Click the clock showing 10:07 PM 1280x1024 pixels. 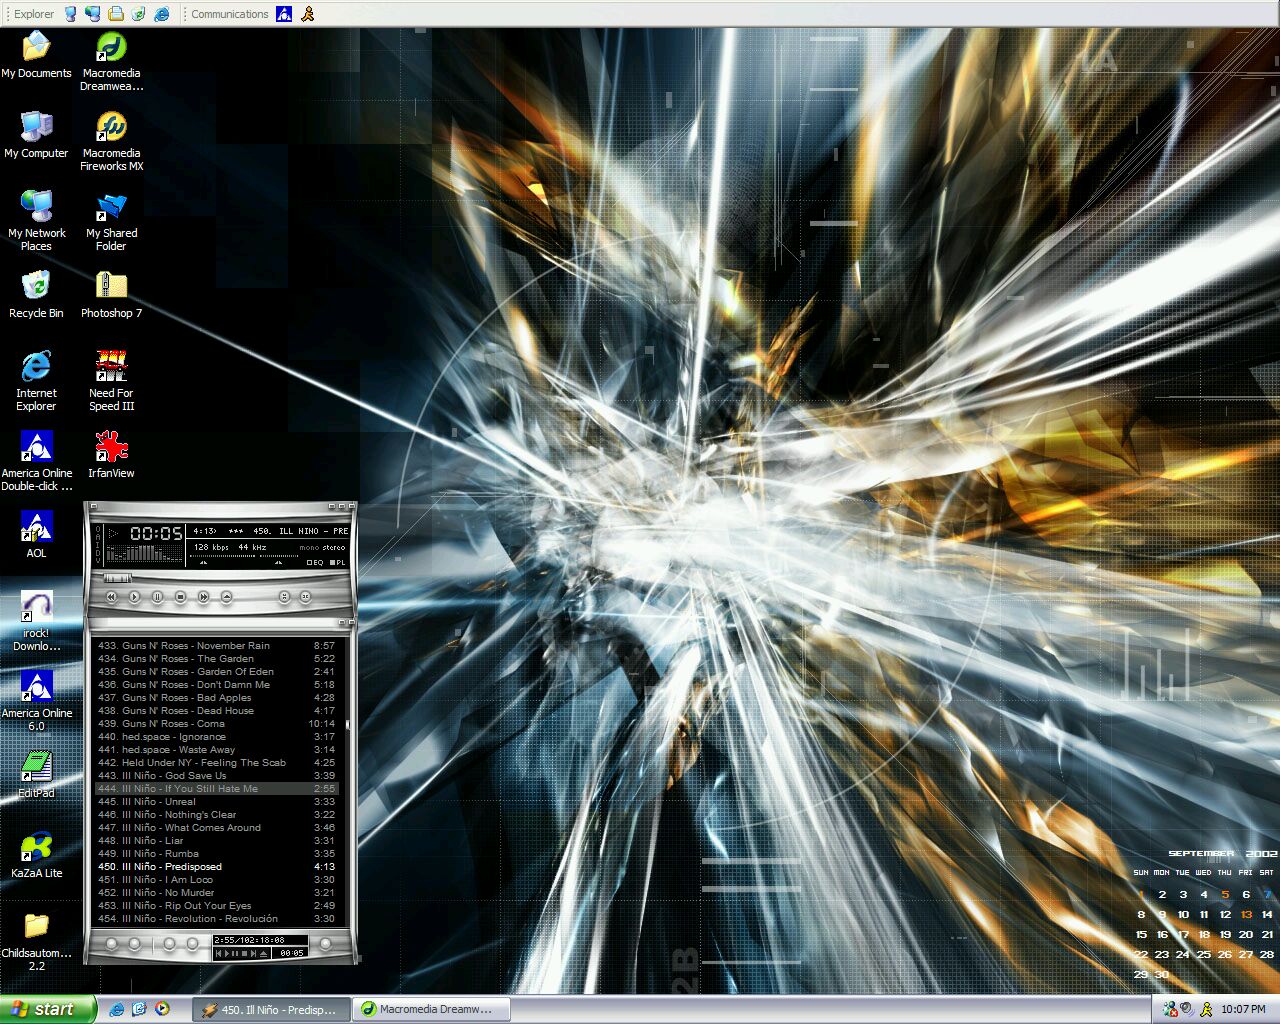pyautogui.click(x=1243, y=1009)
